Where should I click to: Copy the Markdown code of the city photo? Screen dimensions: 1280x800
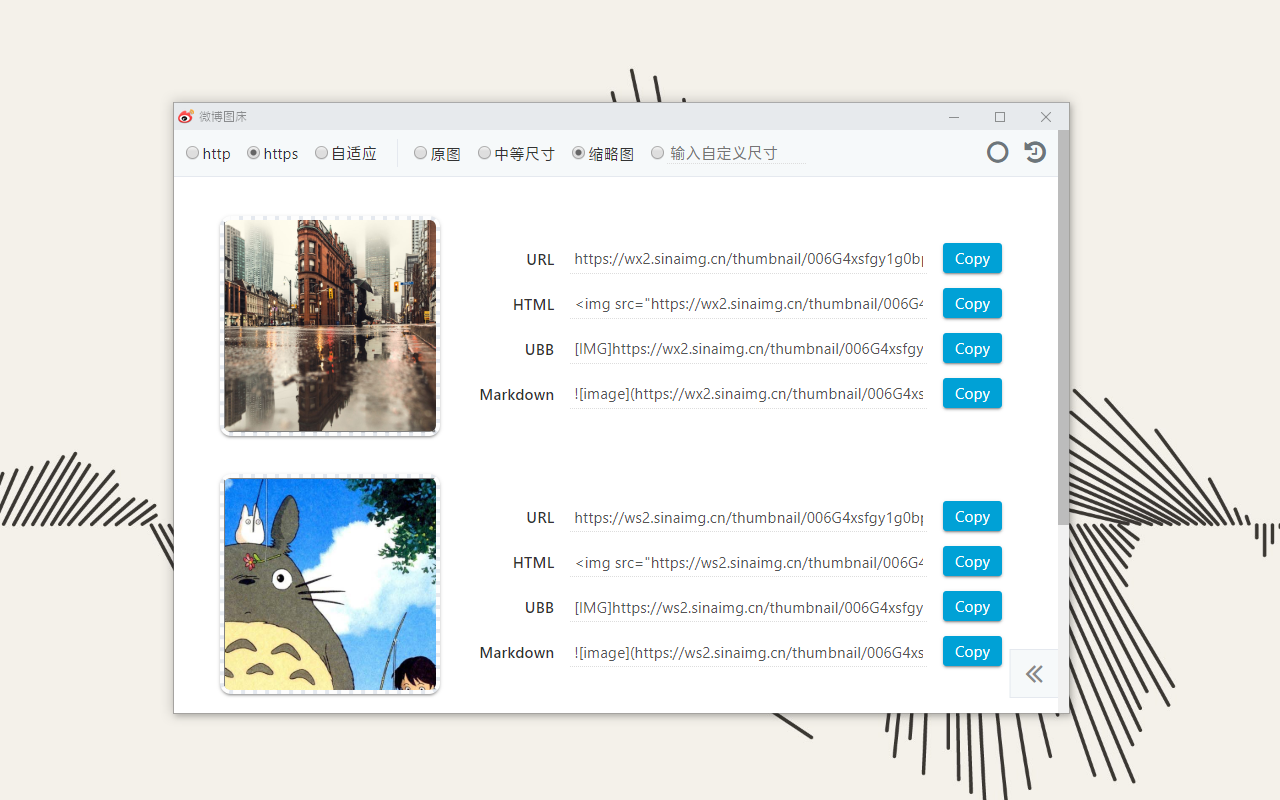(x=971, y=393)
